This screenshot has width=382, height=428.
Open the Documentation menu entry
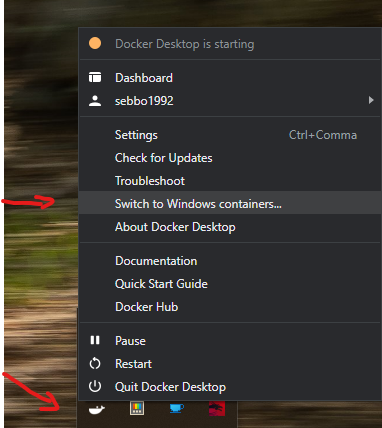point(230,261)
